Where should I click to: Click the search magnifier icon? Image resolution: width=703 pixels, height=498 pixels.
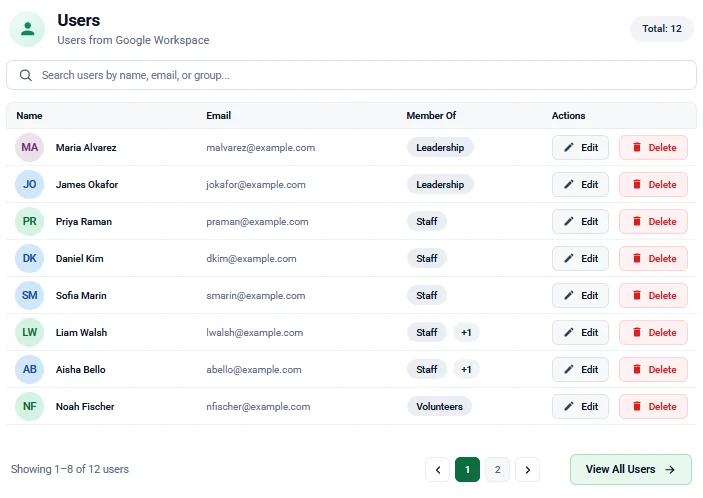pos(26,75)
